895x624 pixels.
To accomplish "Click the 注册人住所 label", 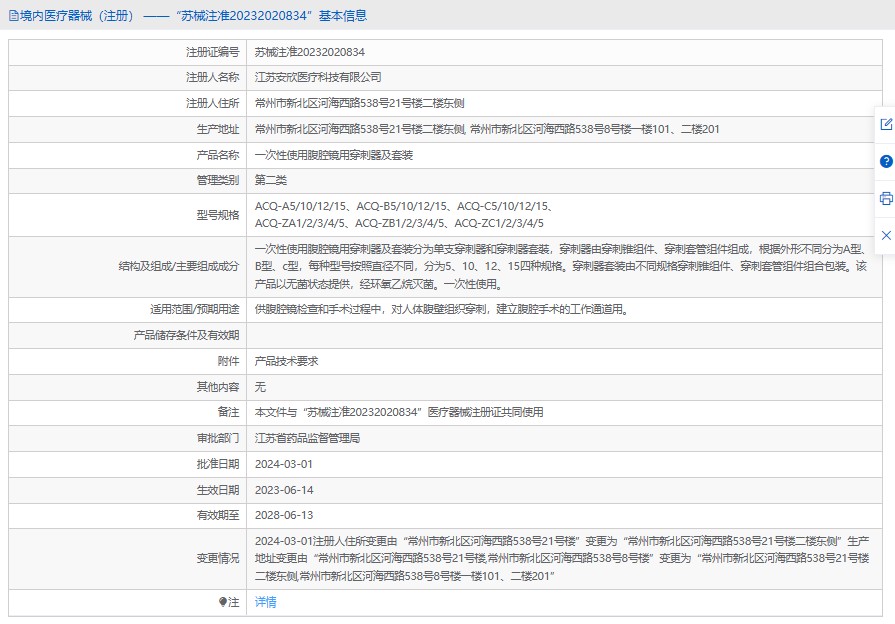I will [212, 103].
